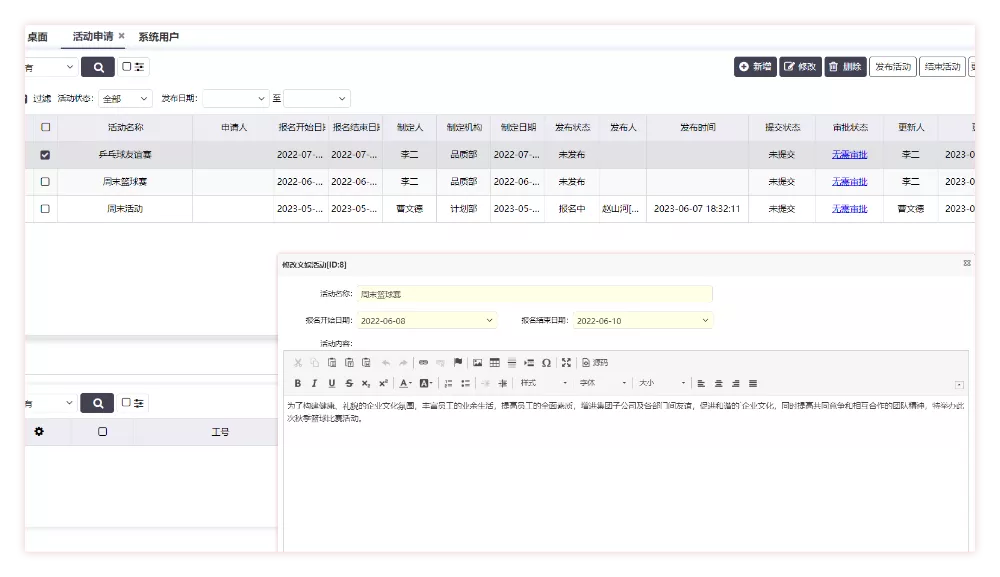
Task: Close the 修改文娱活动 dialog
Action: (x=967, y=263)
